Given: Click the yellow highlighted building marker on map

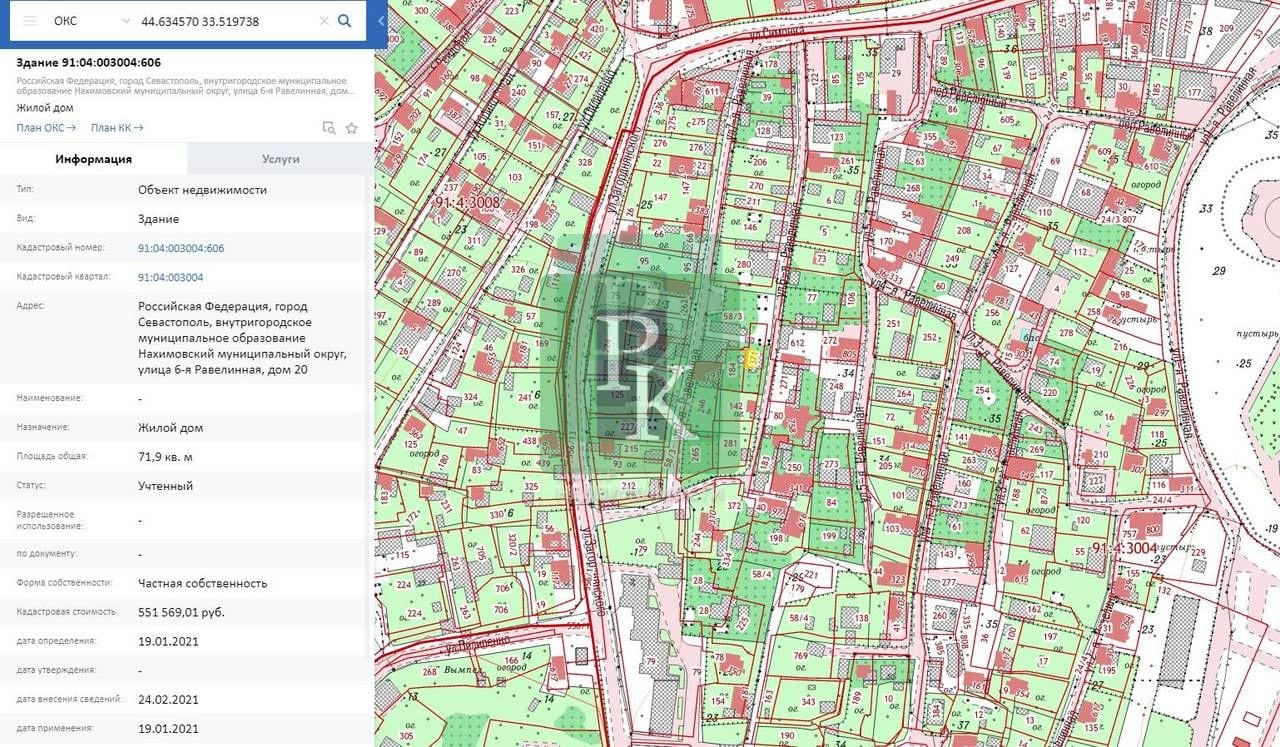Looking at the screenshot, I should [751, 358].
